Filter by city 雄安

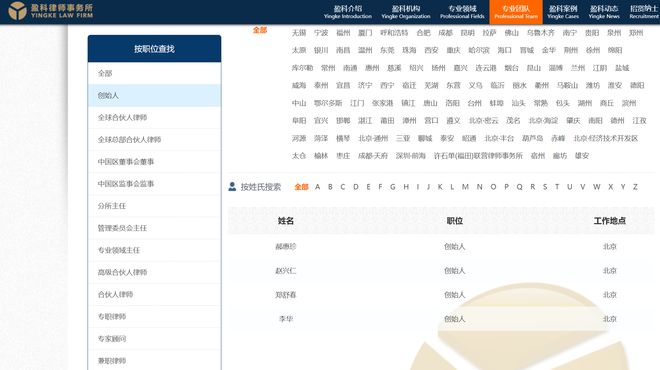[582, 156]
